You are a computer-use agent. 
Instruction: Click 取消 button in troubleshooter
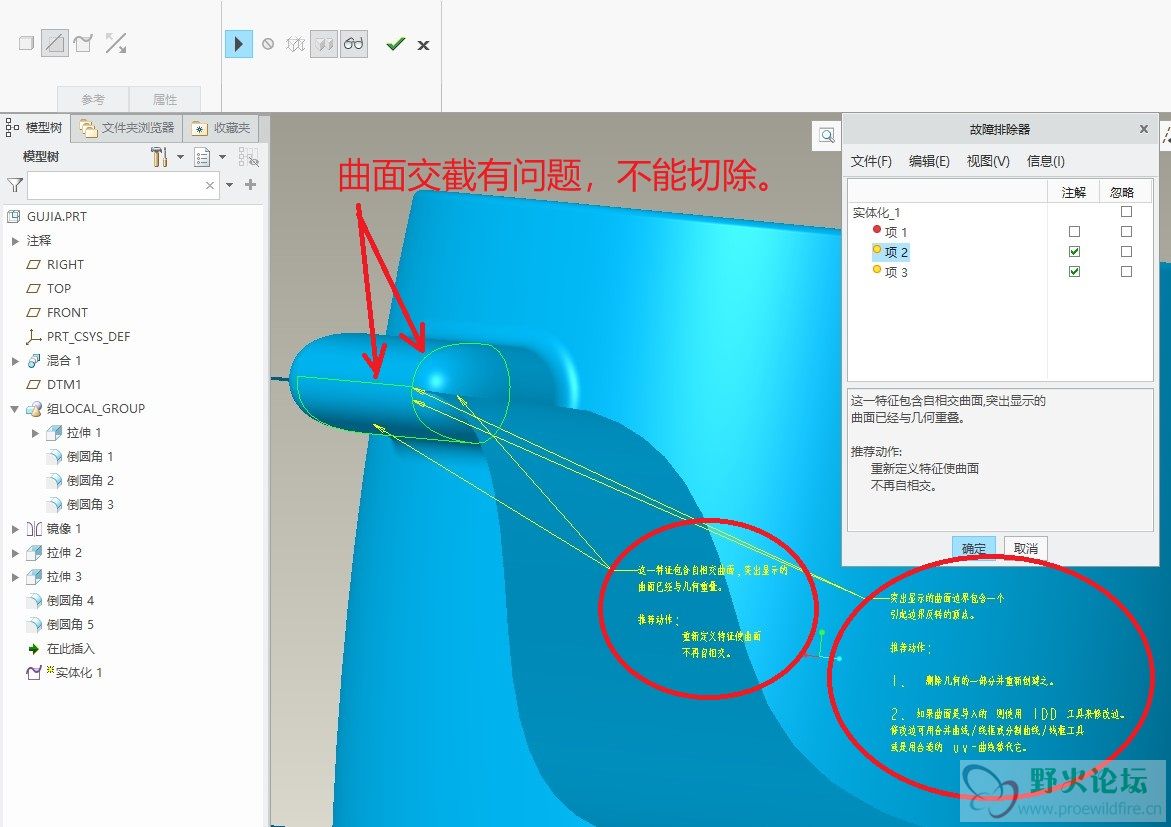pyautogui.click(x=1025, y=548)
